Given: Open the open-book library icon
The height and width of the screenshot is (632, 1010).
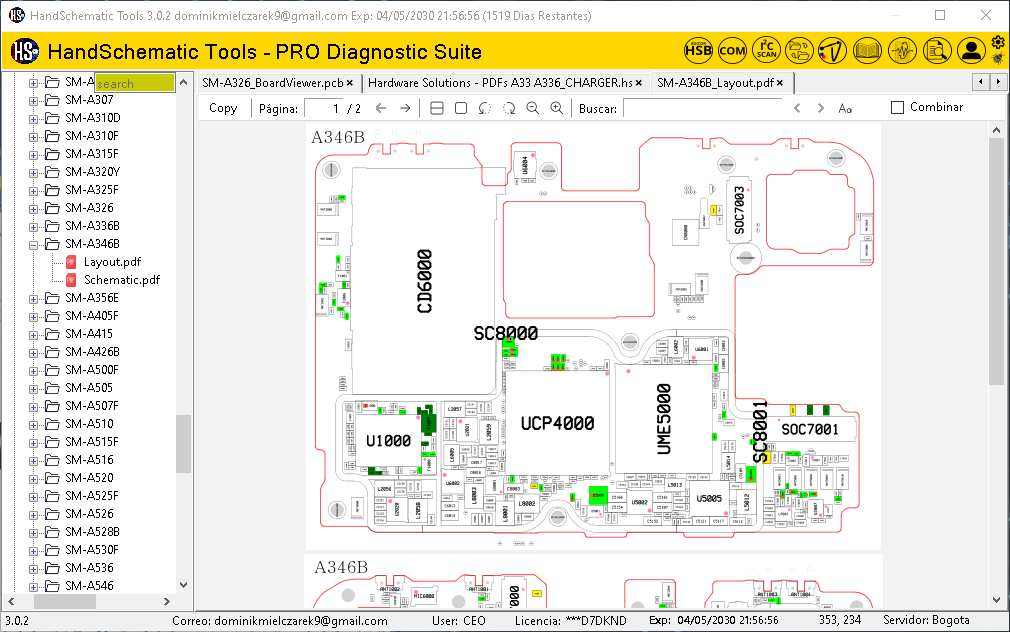Looking at the screenshot, I should (867, 50).
